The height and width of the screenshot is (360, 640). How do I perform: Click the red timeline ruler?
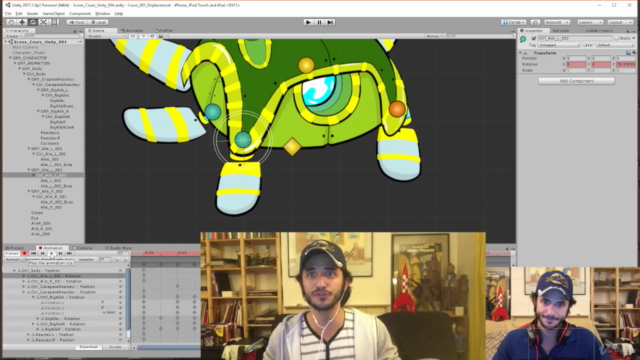click(166, 253)
